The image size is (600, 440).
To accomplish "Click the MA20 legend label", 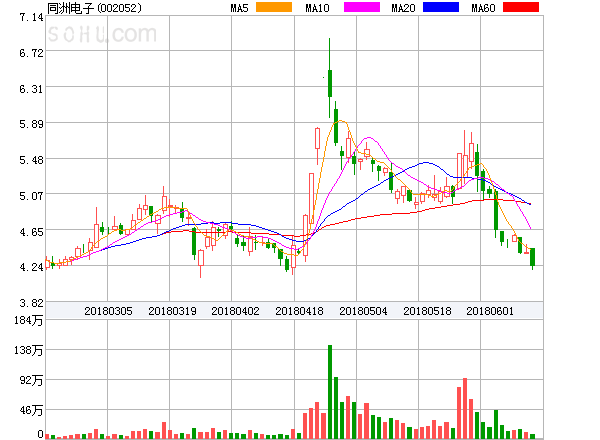I will click(x=403, y=8).
